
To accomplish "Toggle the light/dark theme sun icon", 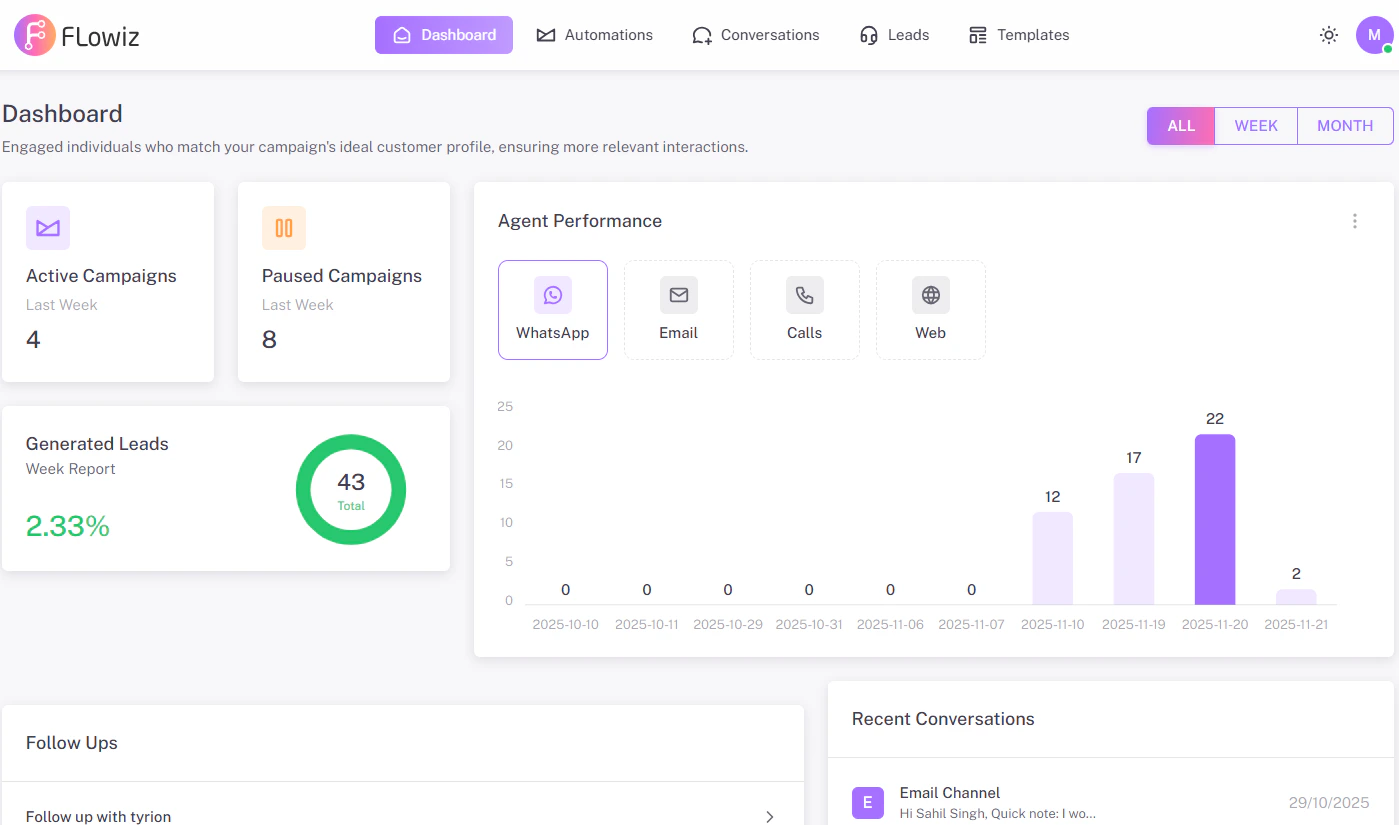I will 1329,35.
